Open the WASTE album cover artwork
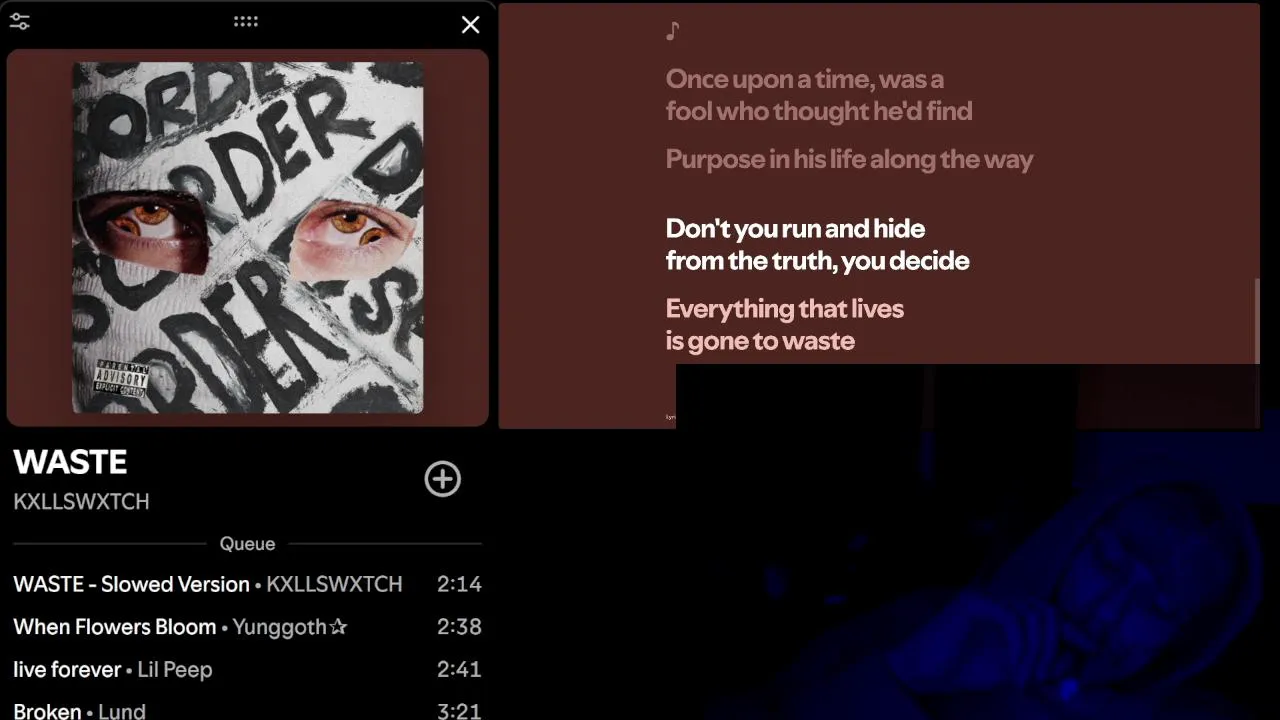This screenshot has width=1280, height=720. (x=248, y=238)
